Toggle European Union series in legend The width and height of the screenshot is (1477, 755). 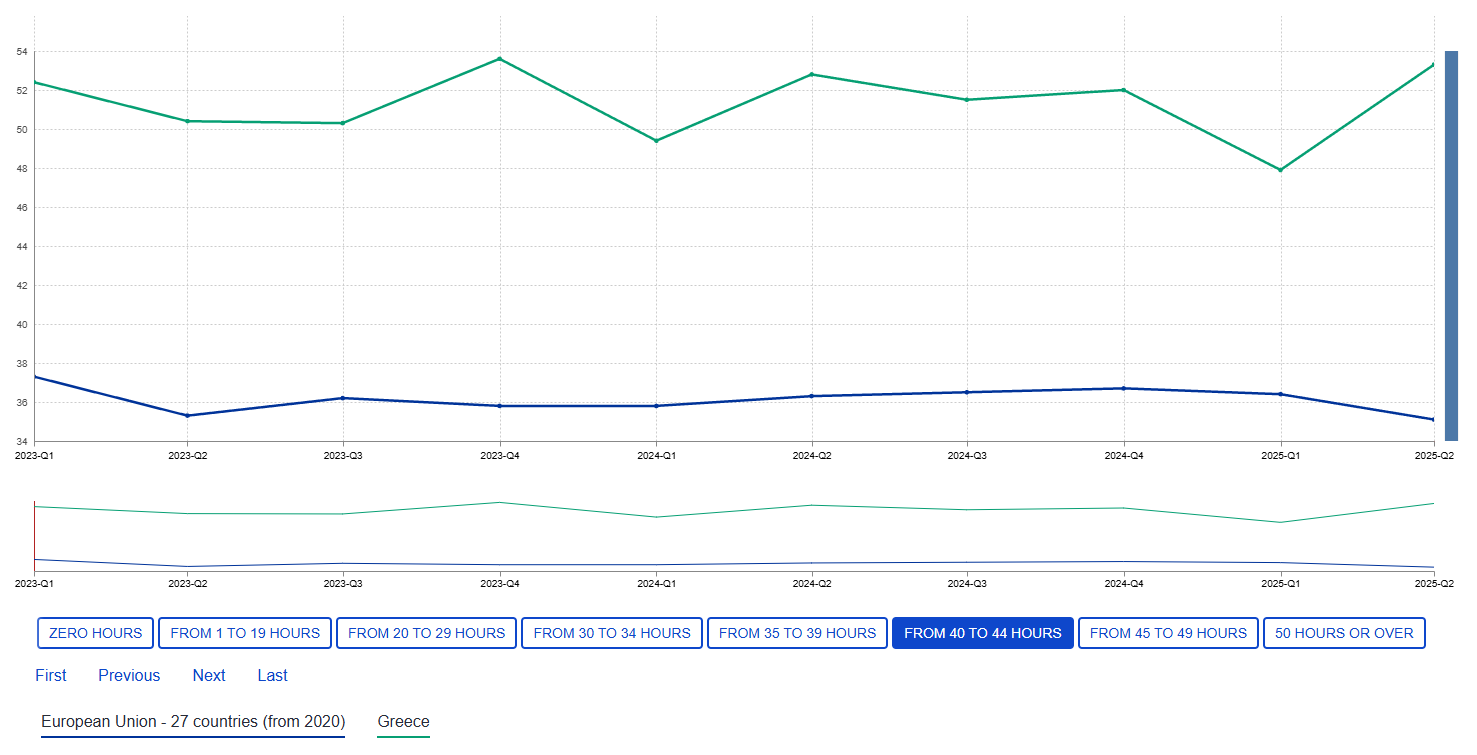193,722
